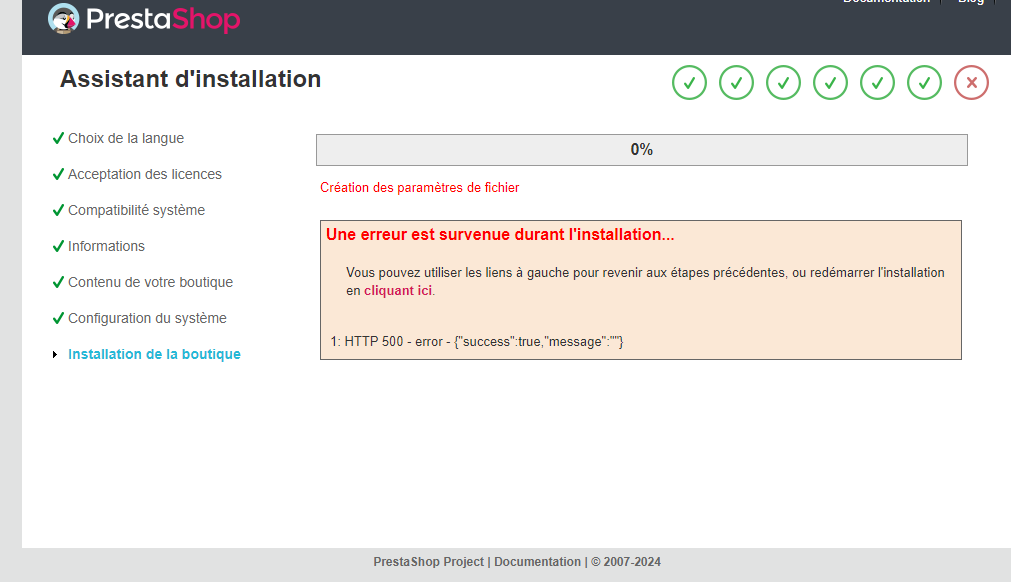Click the fourth green checkmark step circle

(830, 82)
